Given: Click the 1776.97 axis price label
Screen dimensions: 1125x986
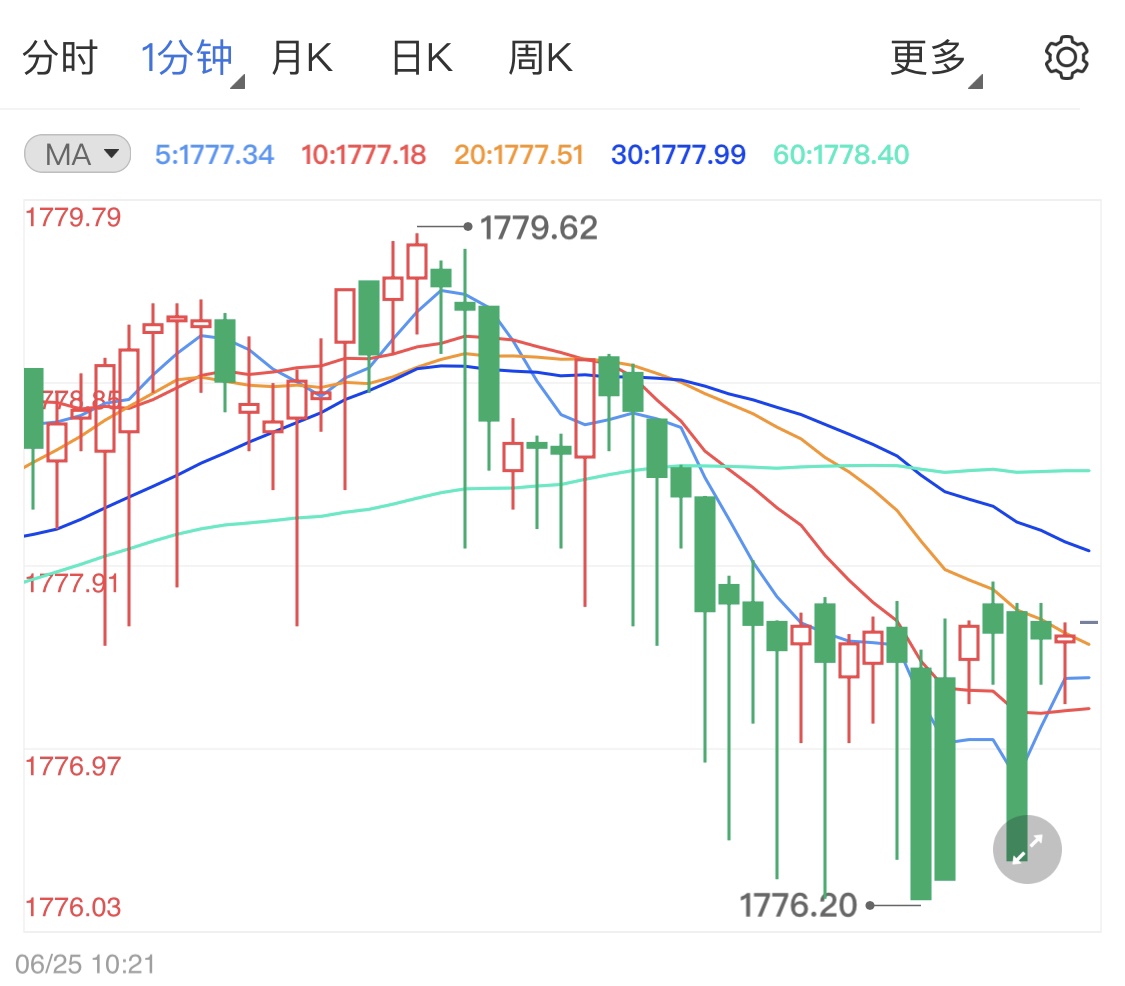Looking at the screenshot, I should tap(73, 766).
